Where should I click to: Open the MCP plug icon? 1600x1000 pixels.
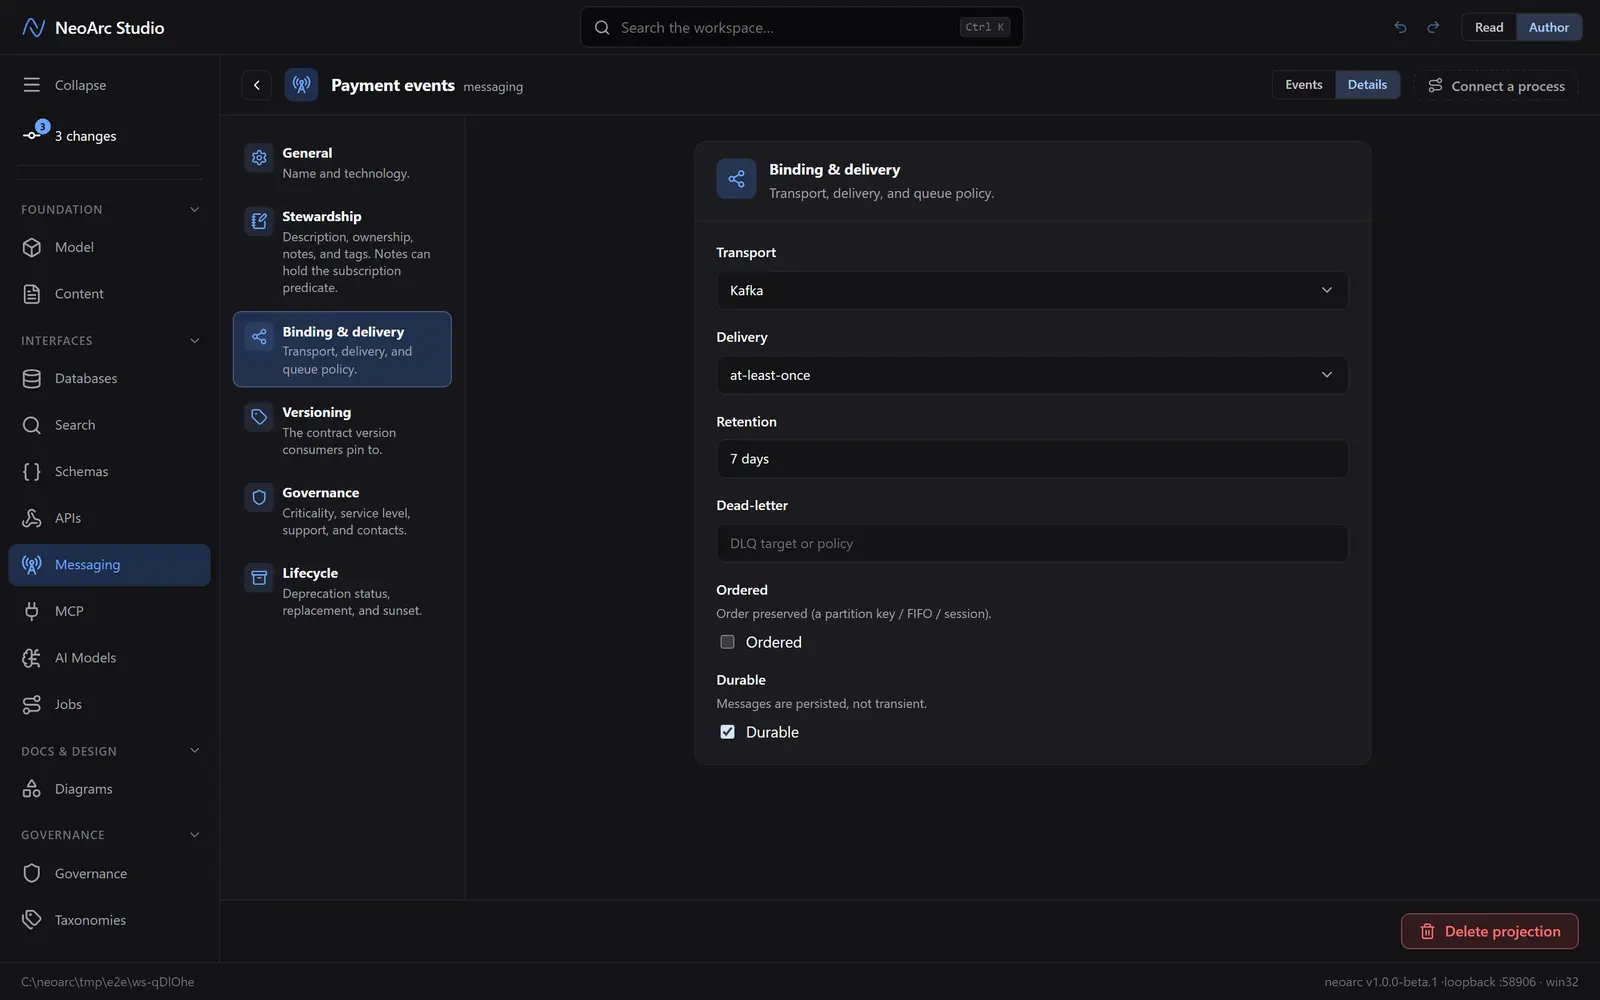(32, 611)
